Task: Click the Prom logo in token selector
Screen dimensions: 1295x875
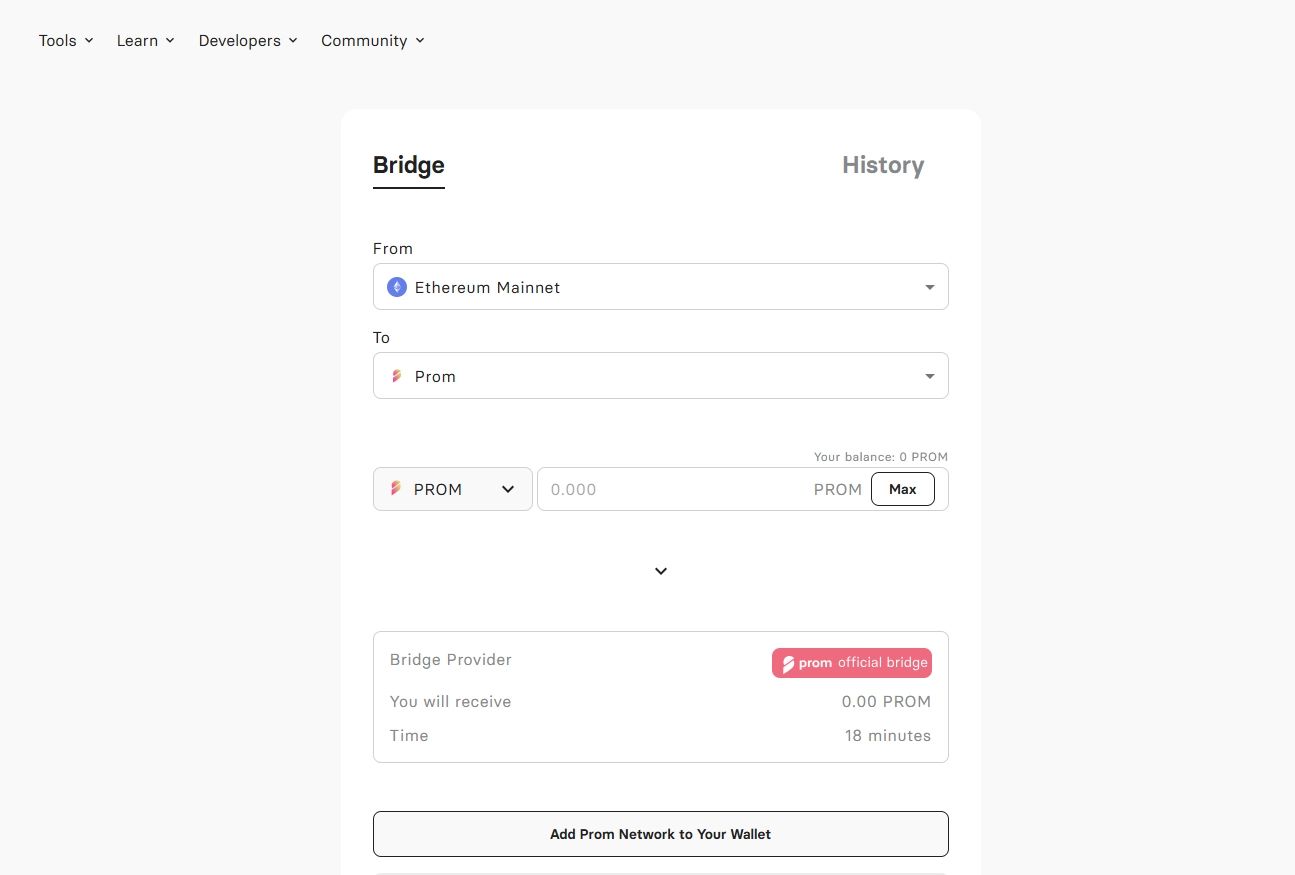Action: tap(396, 489)
